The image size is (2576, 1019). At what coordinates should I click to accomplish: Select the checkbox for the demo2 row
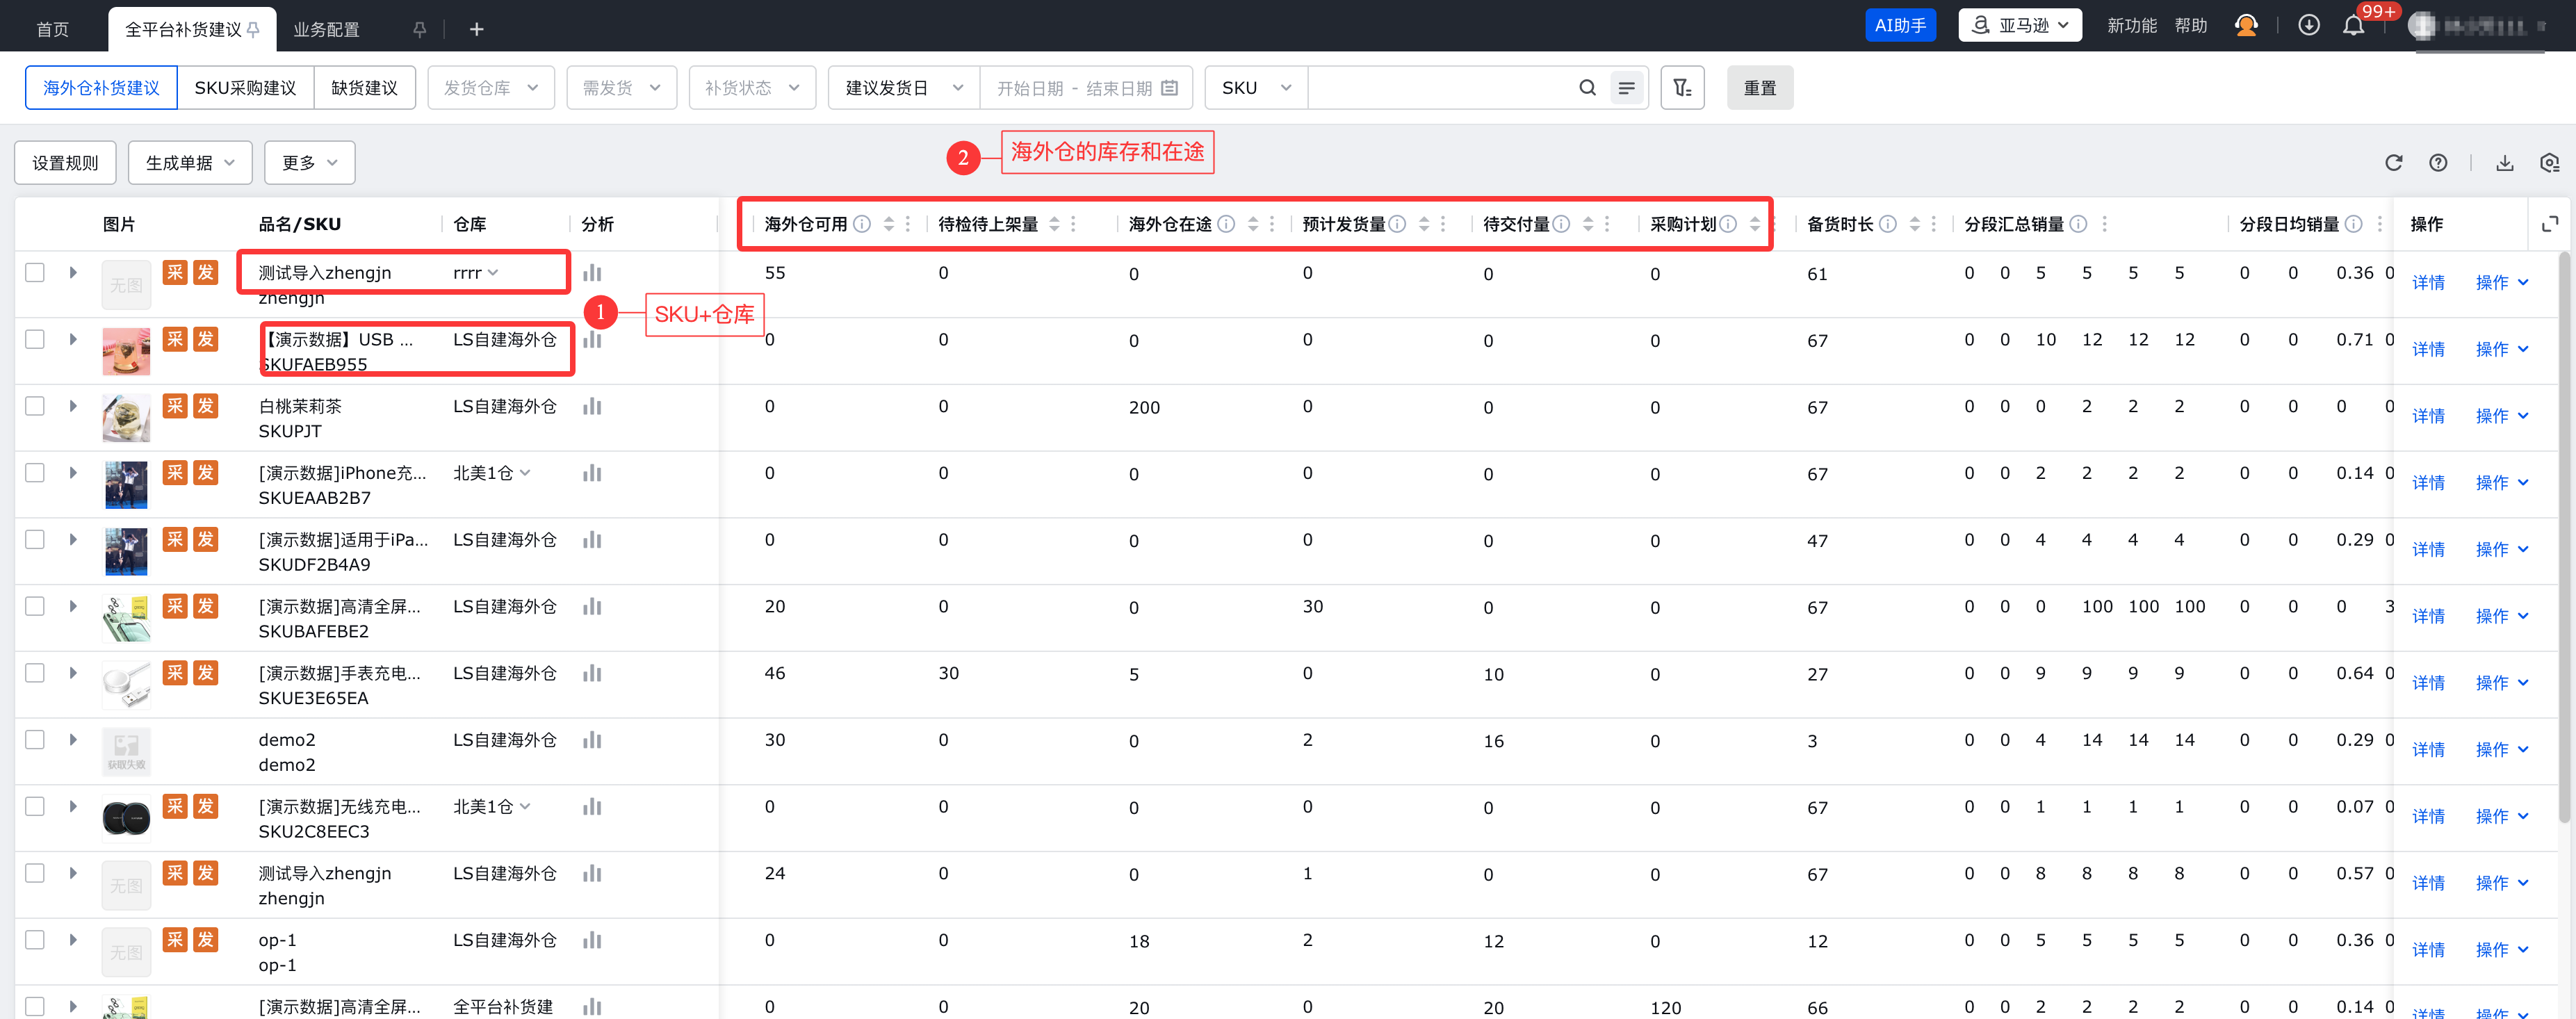point(35,739)
